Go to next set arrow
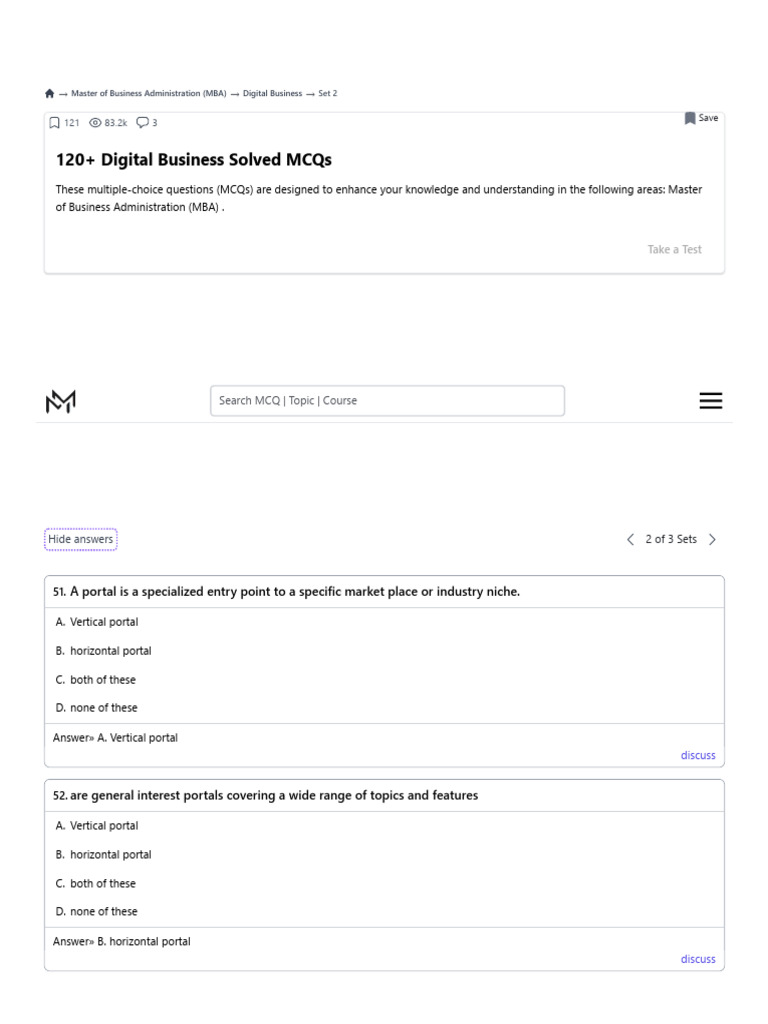 [x=712, y=539]
